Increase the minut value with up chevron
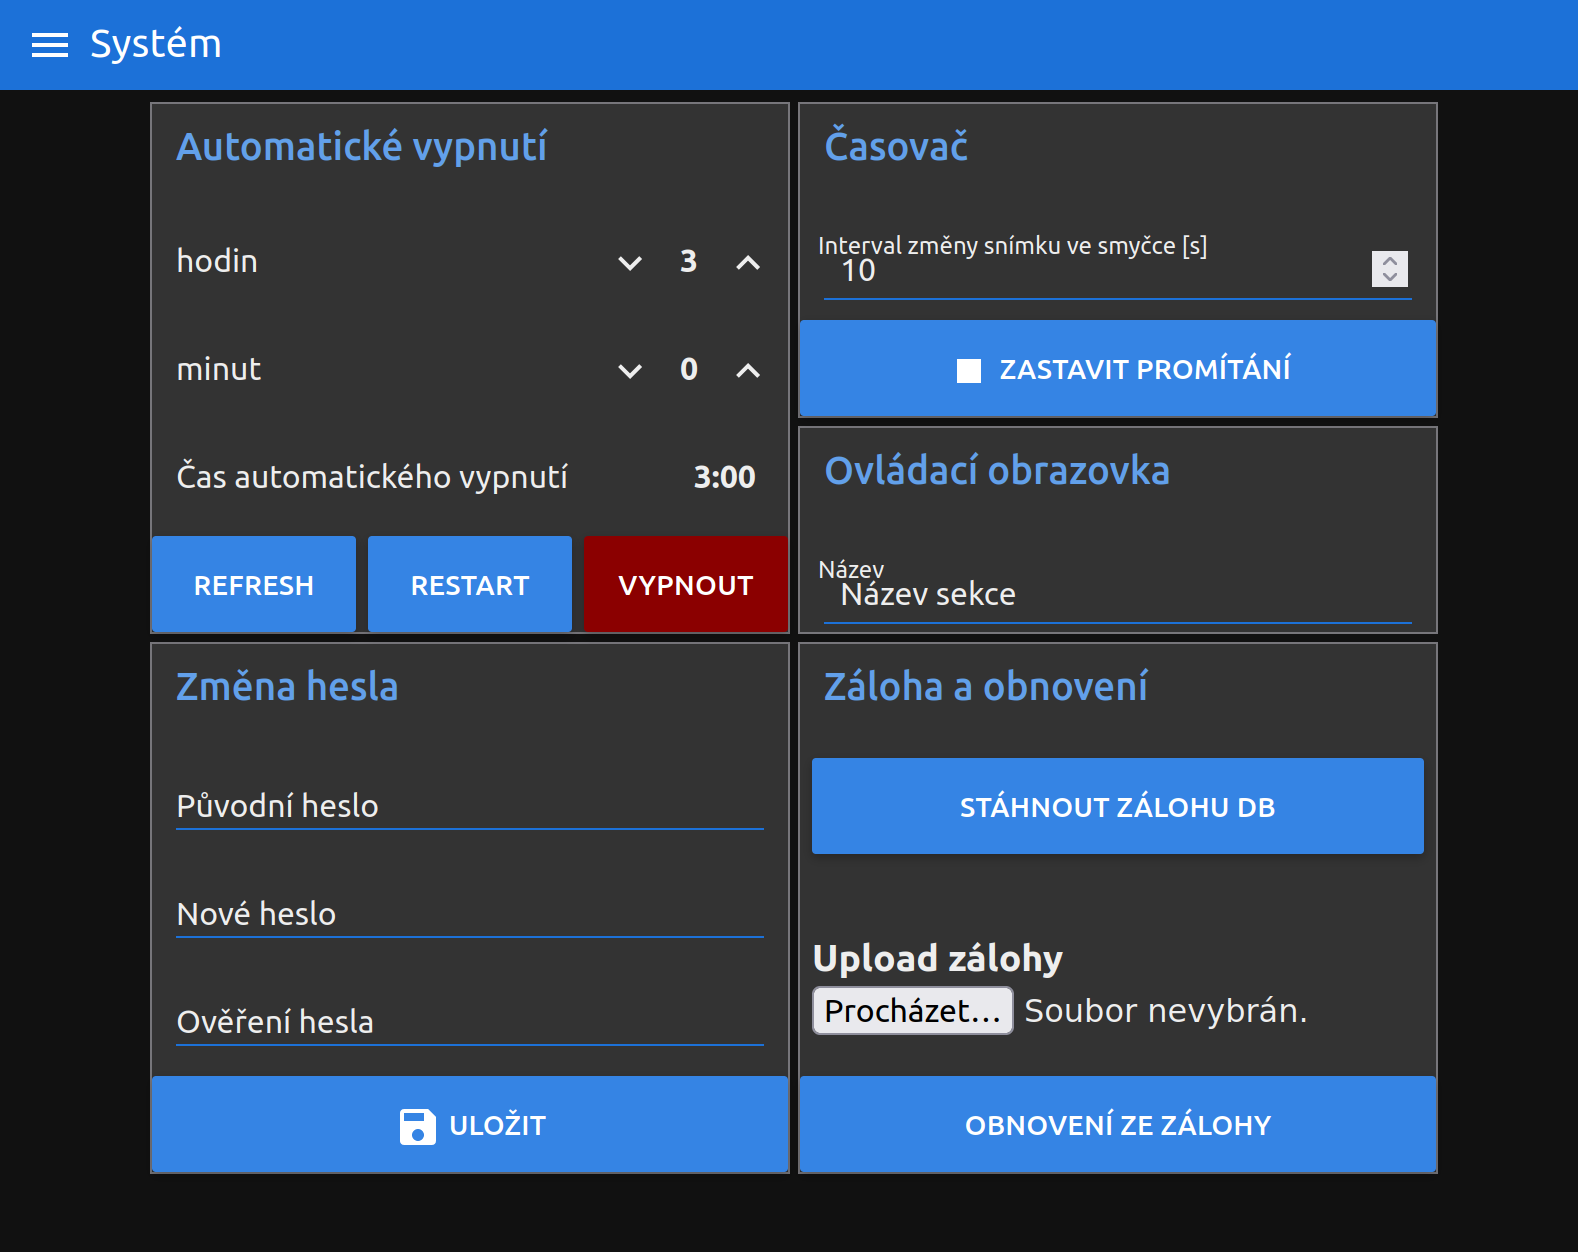1578x1252 pixels. (748, 371)
